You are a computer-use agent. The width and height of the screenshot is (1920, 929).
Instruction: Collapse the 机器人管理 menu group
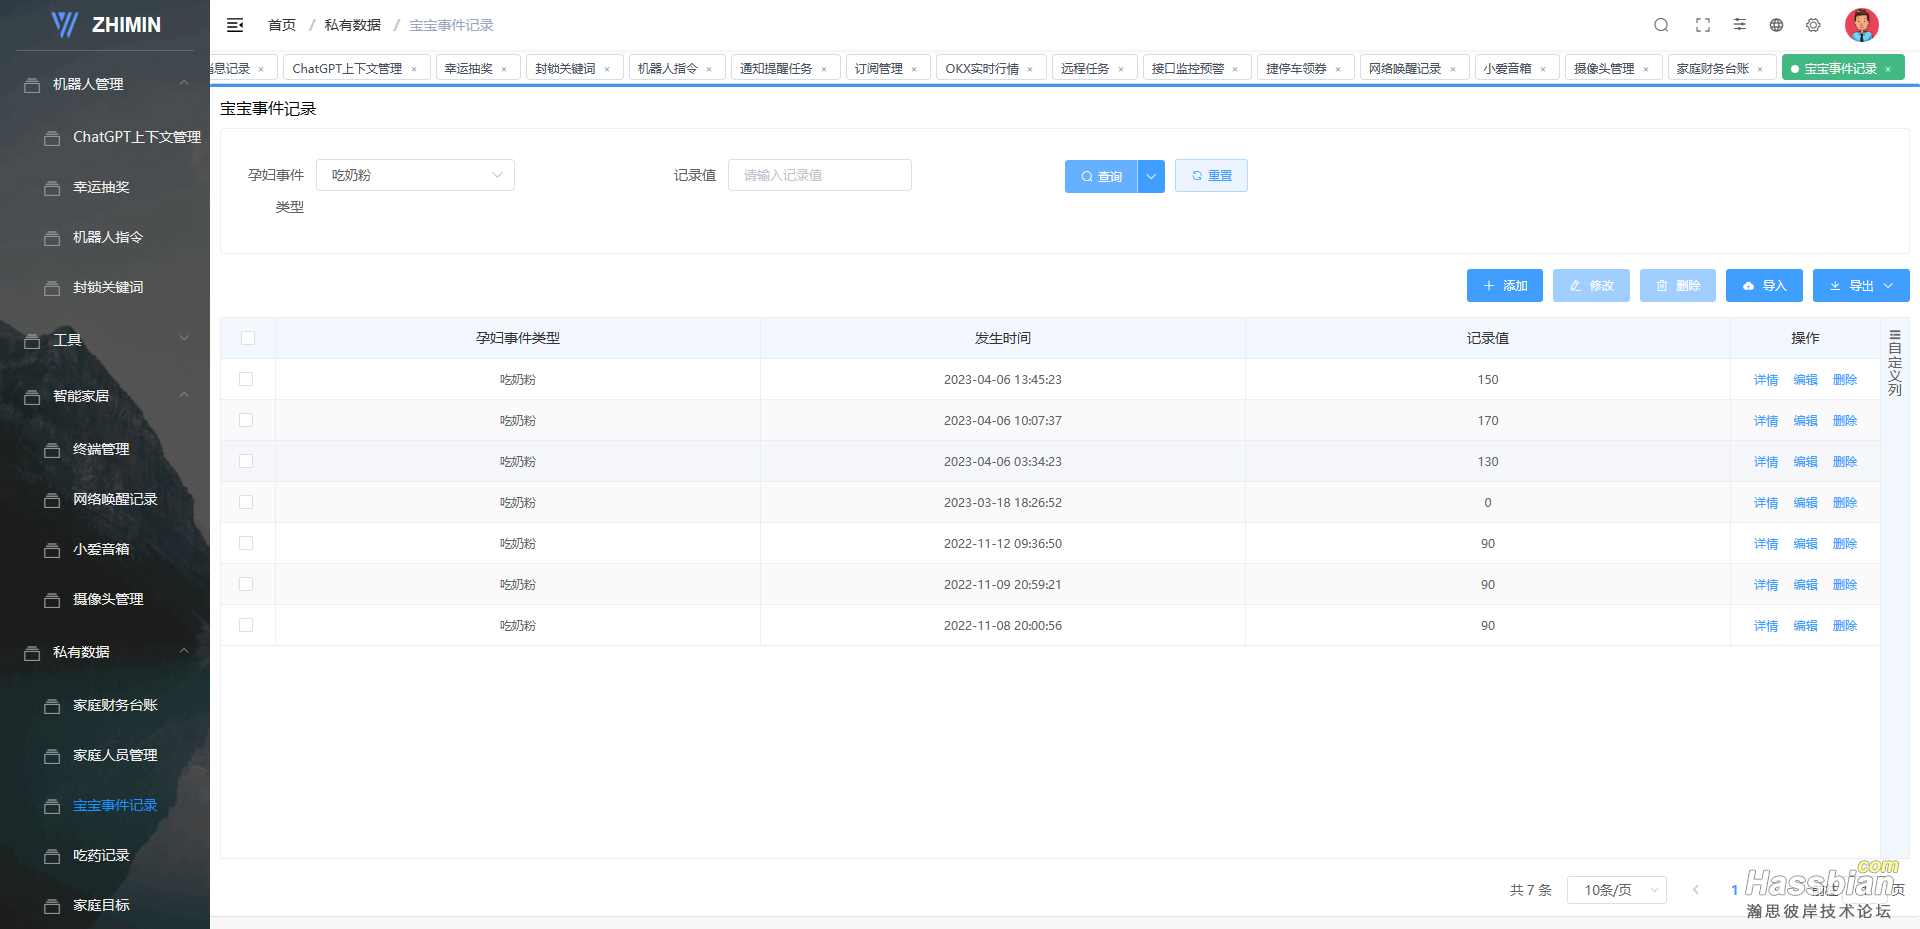[105, 84]
